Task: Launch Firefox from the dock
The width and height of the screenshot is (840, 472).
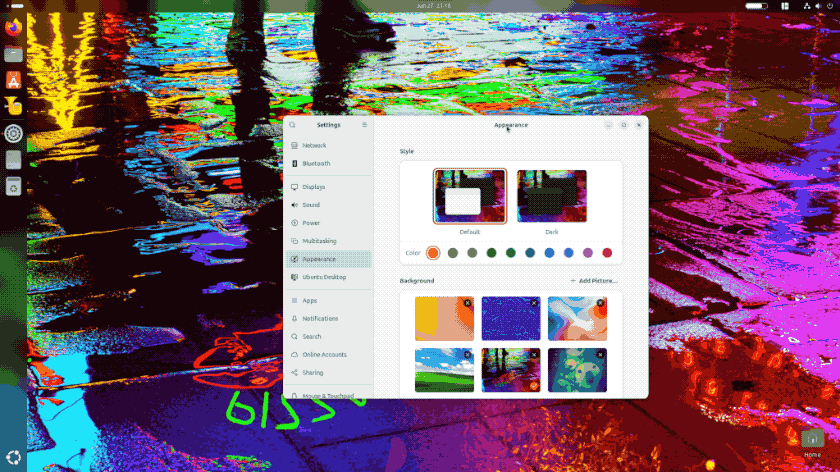Action: coord(13,27)
